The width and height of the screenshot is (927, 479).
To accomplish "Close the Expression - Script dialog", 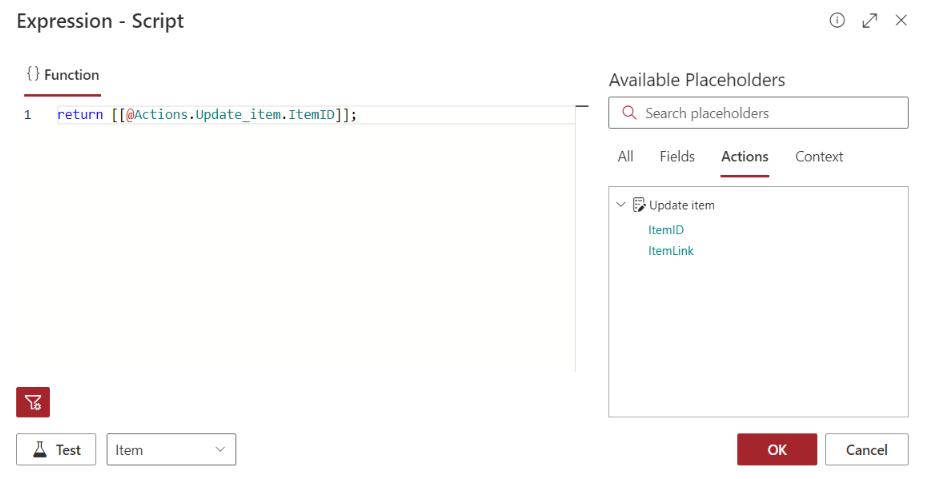I will [901, 20].
